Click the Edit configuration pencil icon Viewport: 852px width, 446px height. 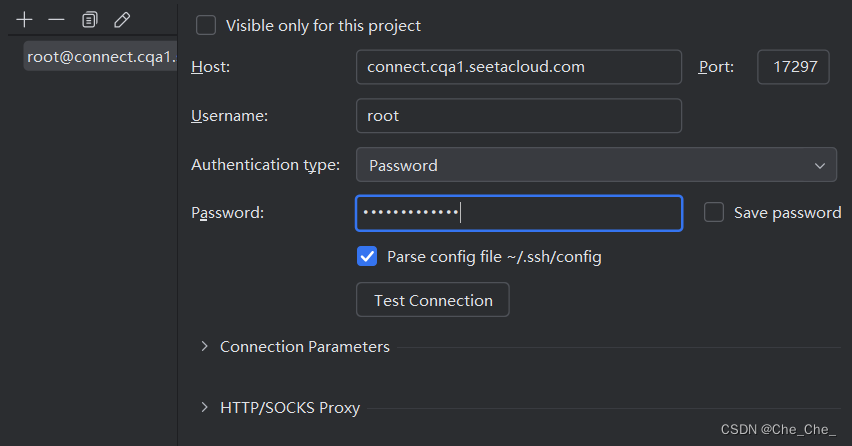pos(122,19)
